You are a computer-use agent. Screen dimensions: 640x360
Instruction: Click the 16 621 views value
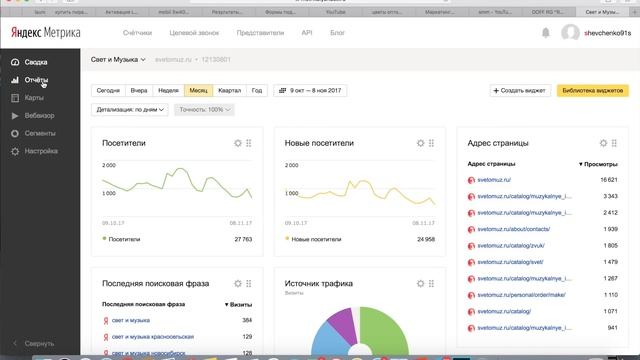(609, 180)
